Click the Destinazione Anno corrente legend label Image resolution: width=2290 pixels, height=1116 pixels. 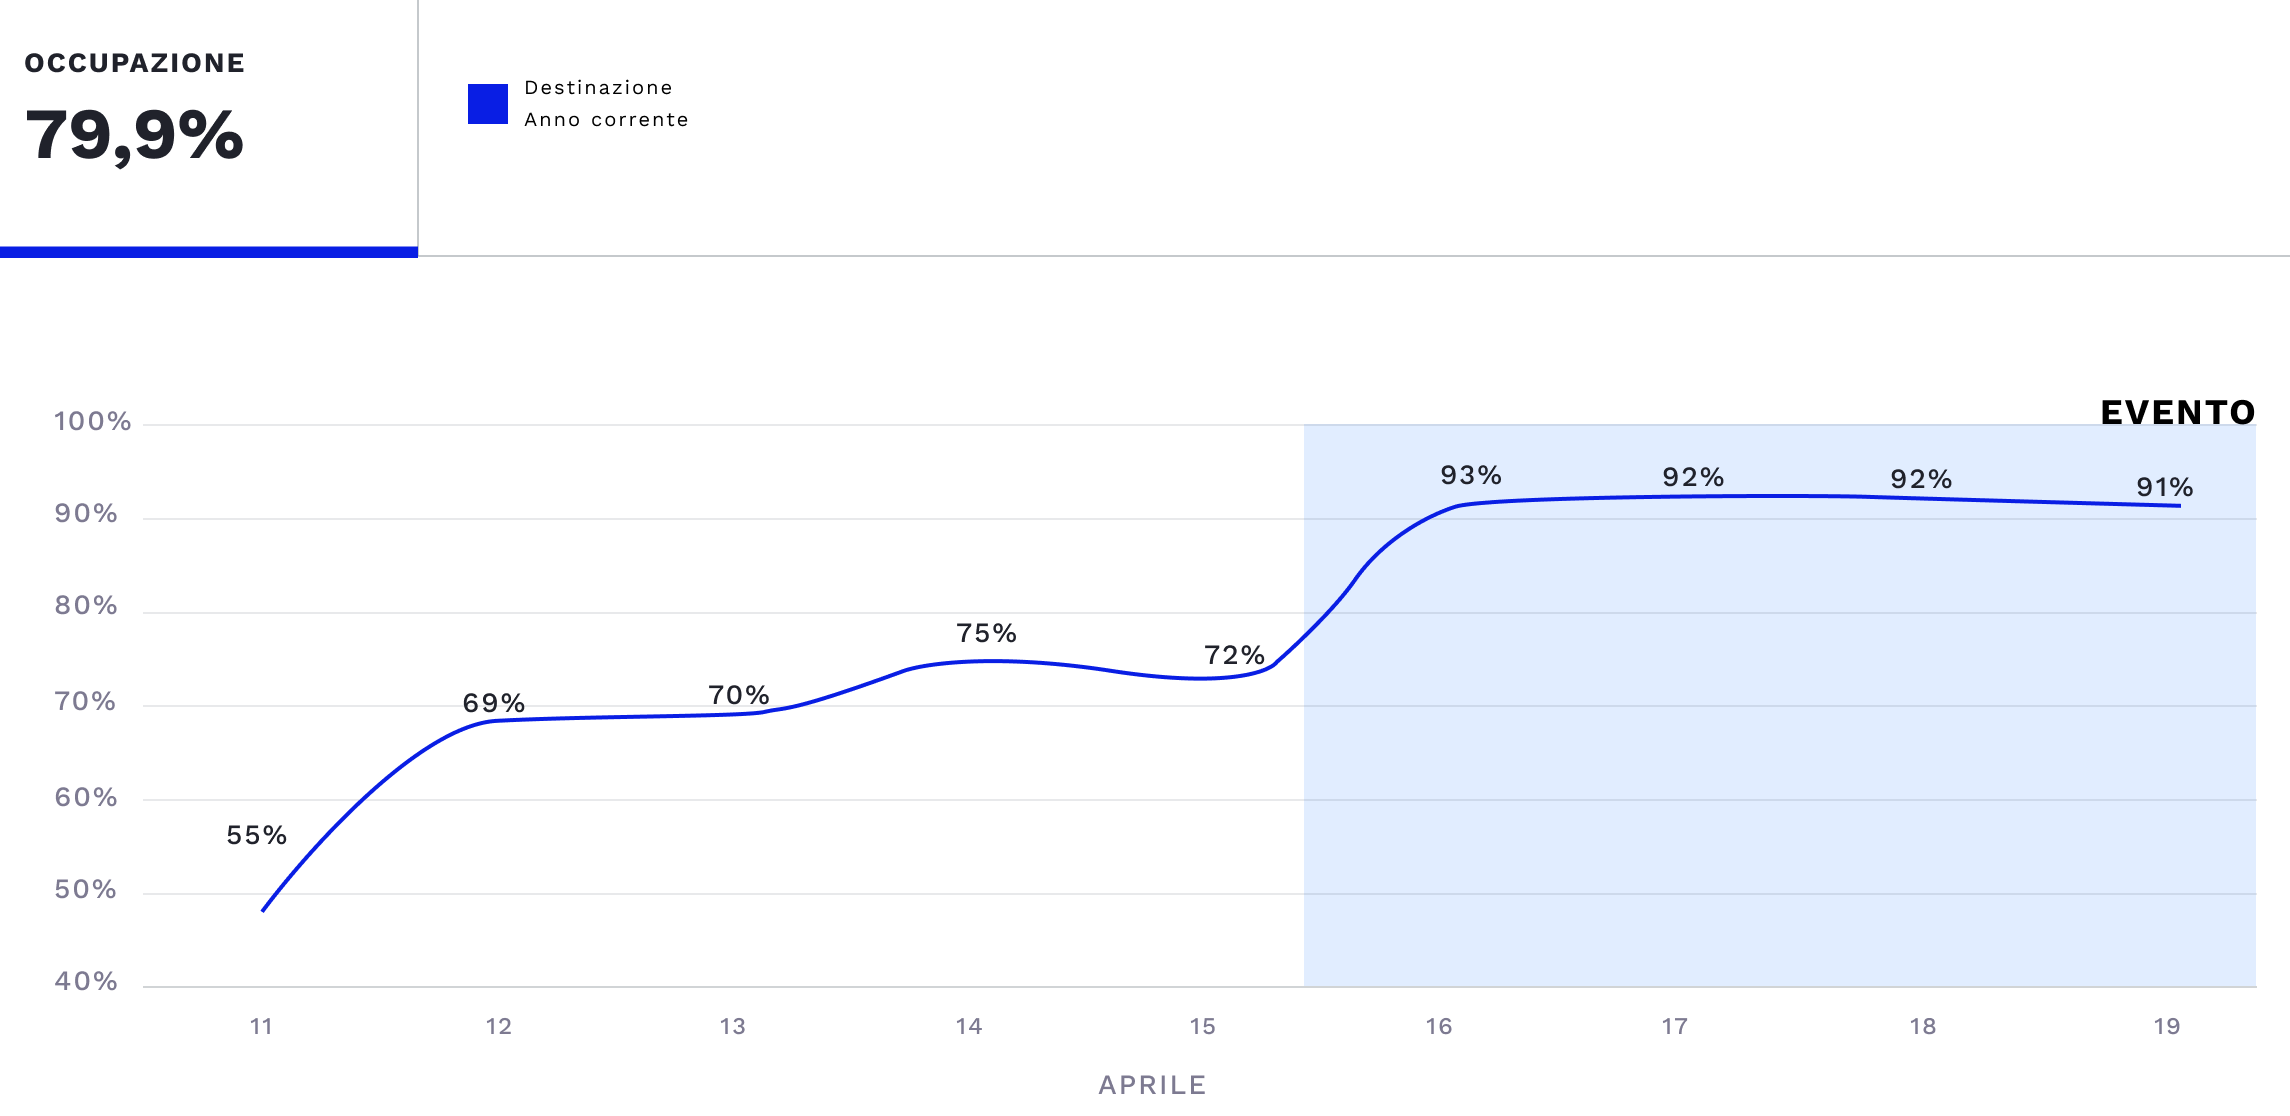(606, 104)
